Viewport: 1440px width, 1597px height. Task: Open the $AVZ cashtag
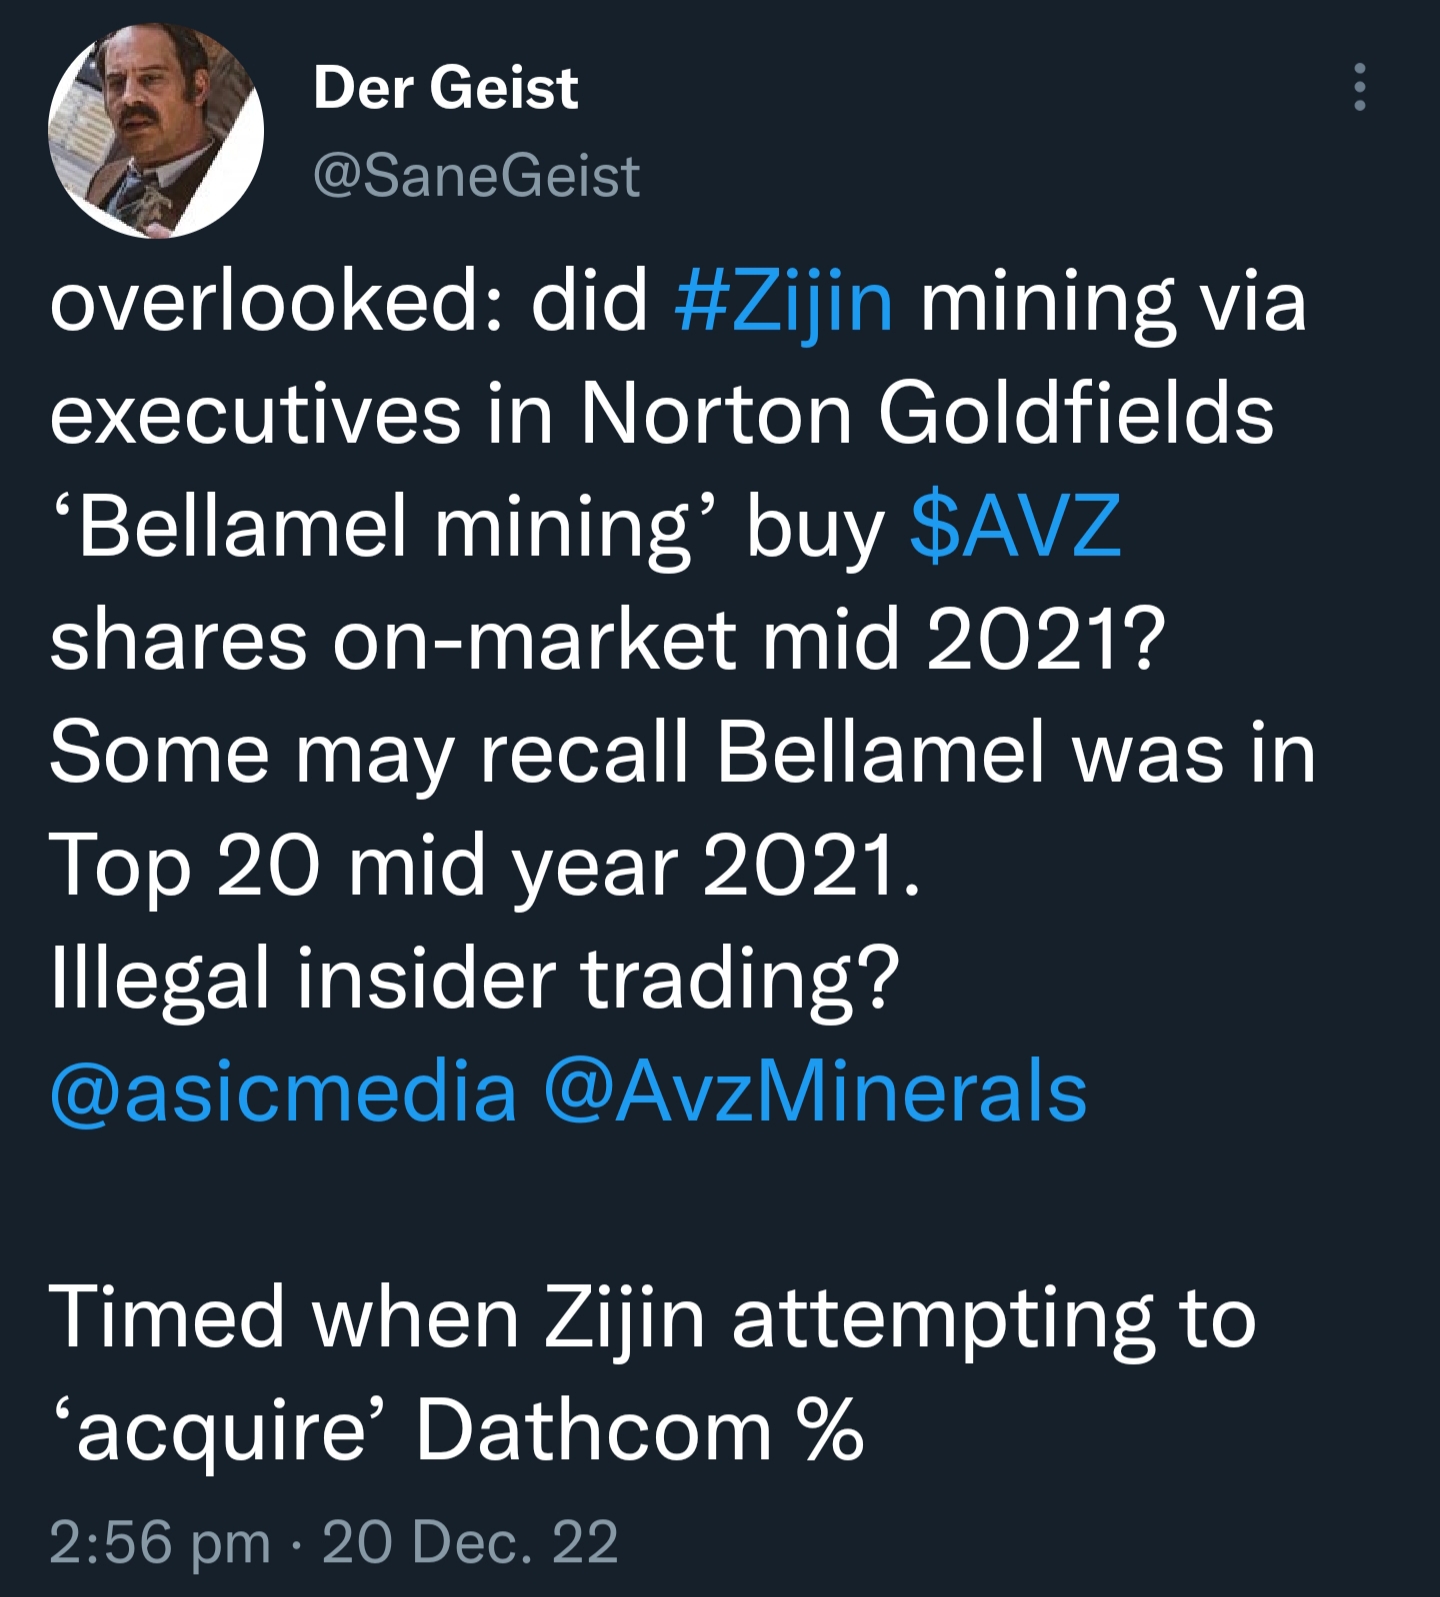pos(1015,527)
